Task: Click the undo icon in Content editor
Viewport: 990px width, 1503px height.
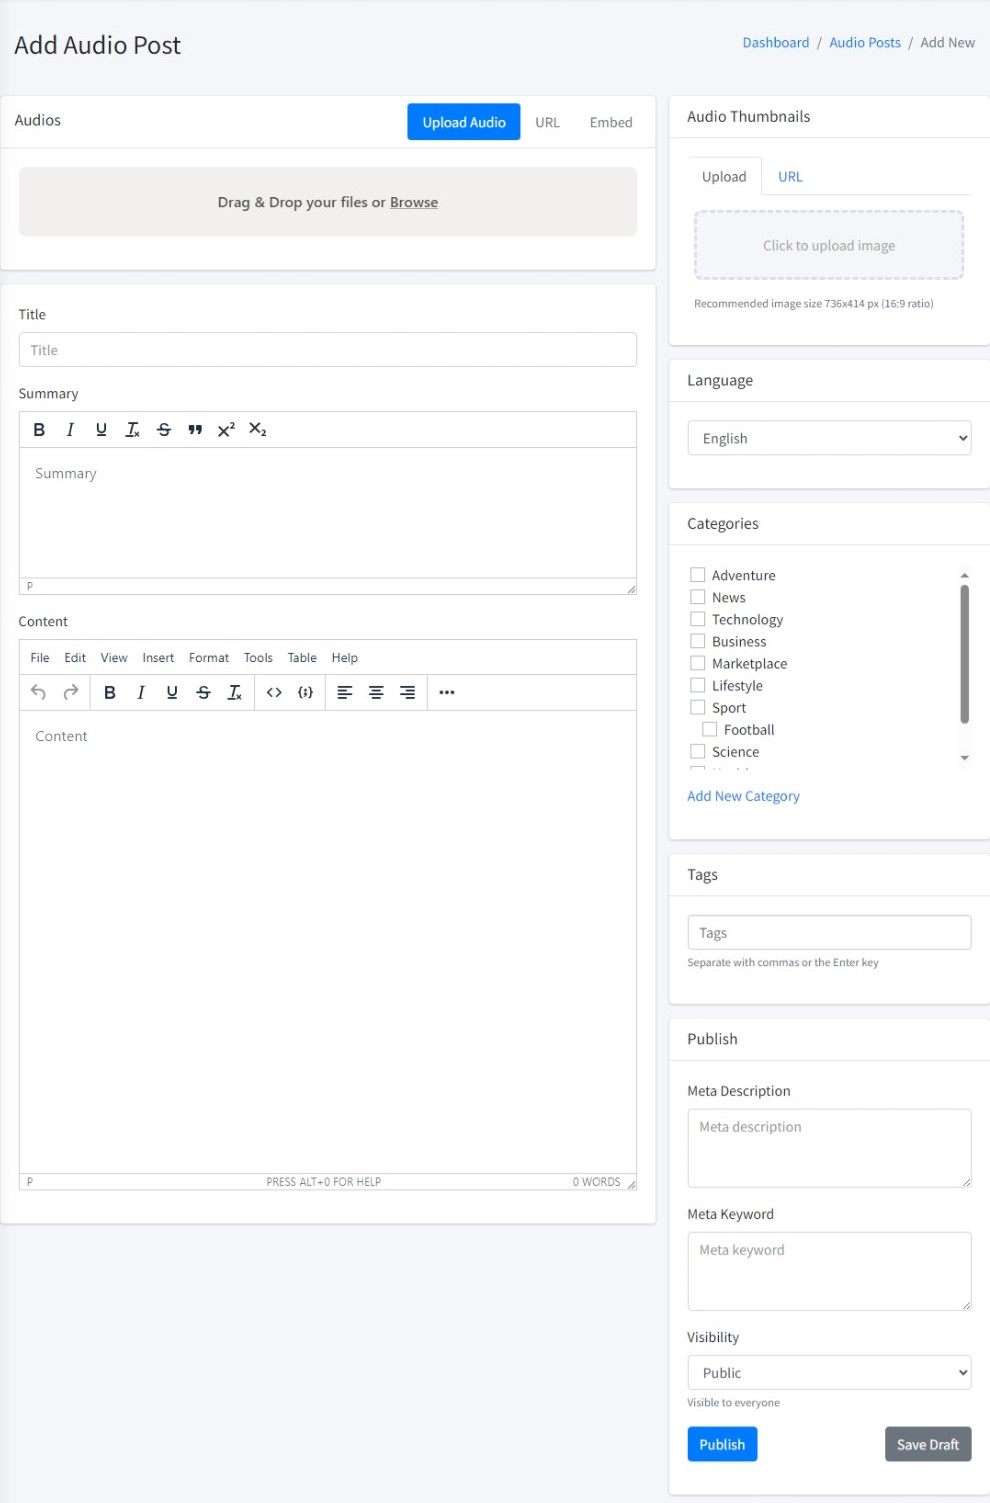Action: [38, 692]
